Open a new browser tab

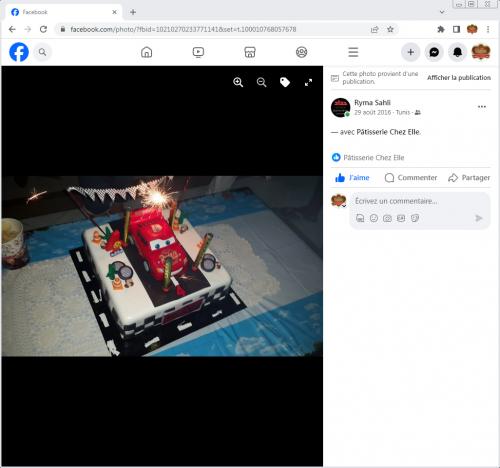[133, 12]
